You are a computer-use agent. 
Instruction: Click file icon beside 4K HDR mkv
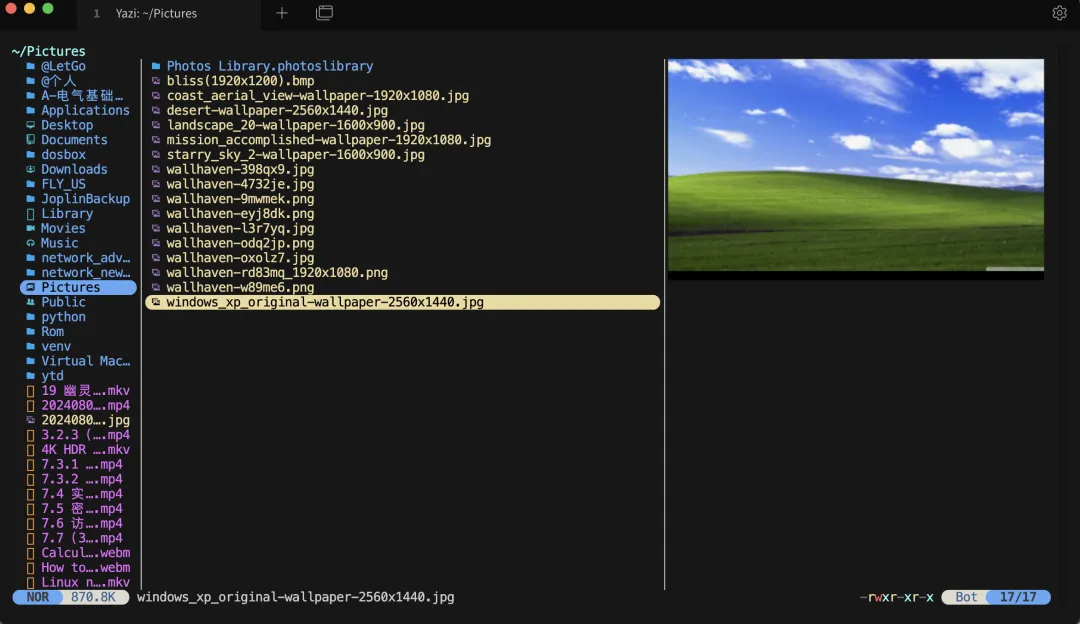tap(30, 450)
